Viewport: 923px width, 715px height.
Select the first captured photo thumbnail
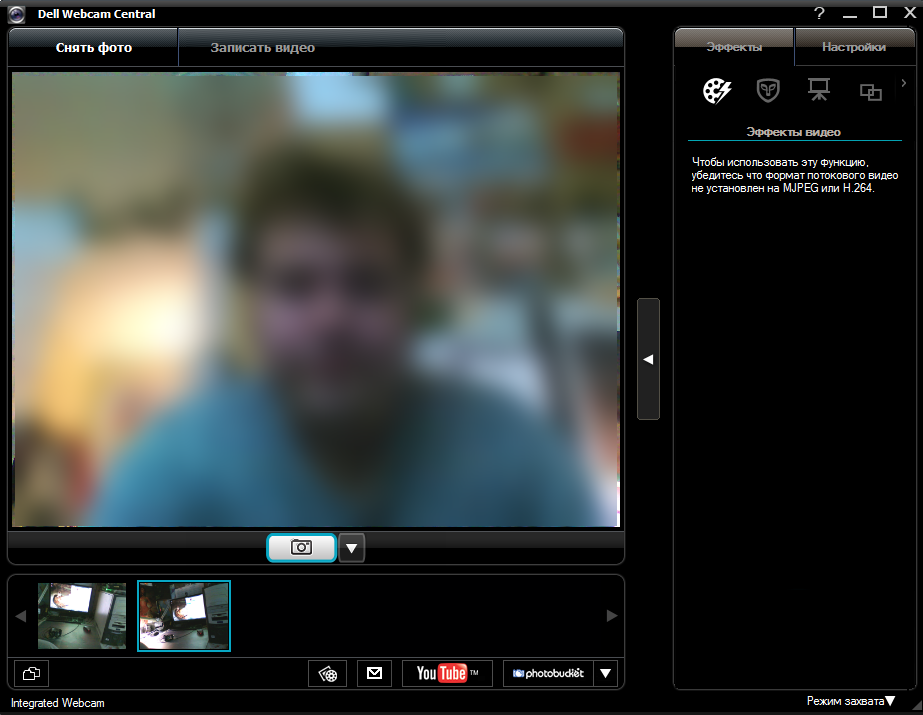pos(82,616)
